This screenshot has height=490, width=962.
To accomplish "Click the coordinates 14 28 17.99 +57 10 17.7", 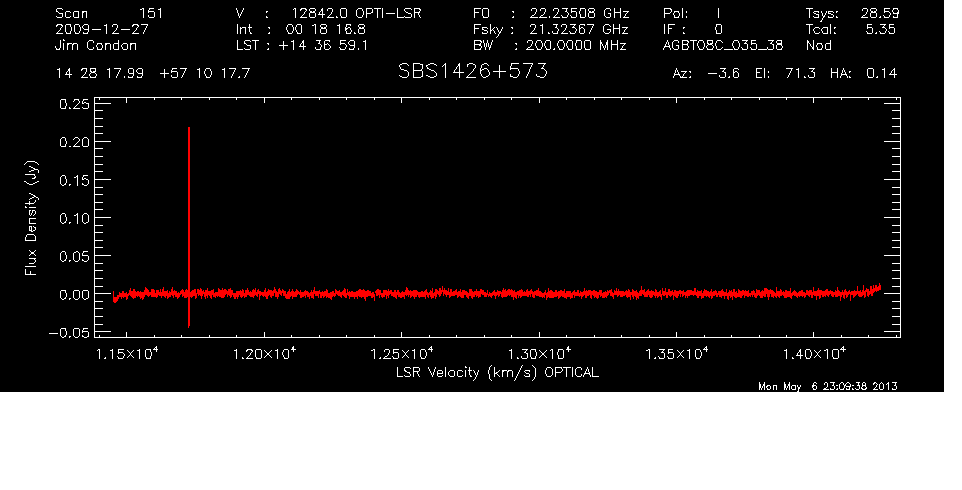I will point(153,74).
